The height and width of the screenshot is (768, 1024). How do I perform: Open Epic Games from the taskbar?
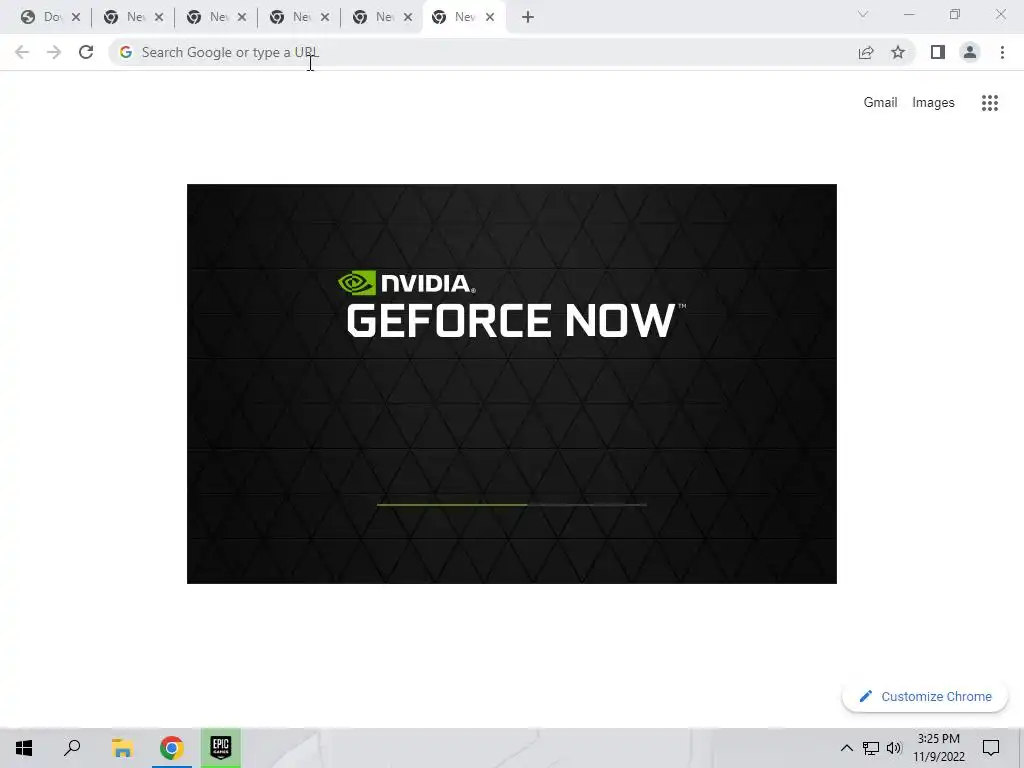point(221,748)
